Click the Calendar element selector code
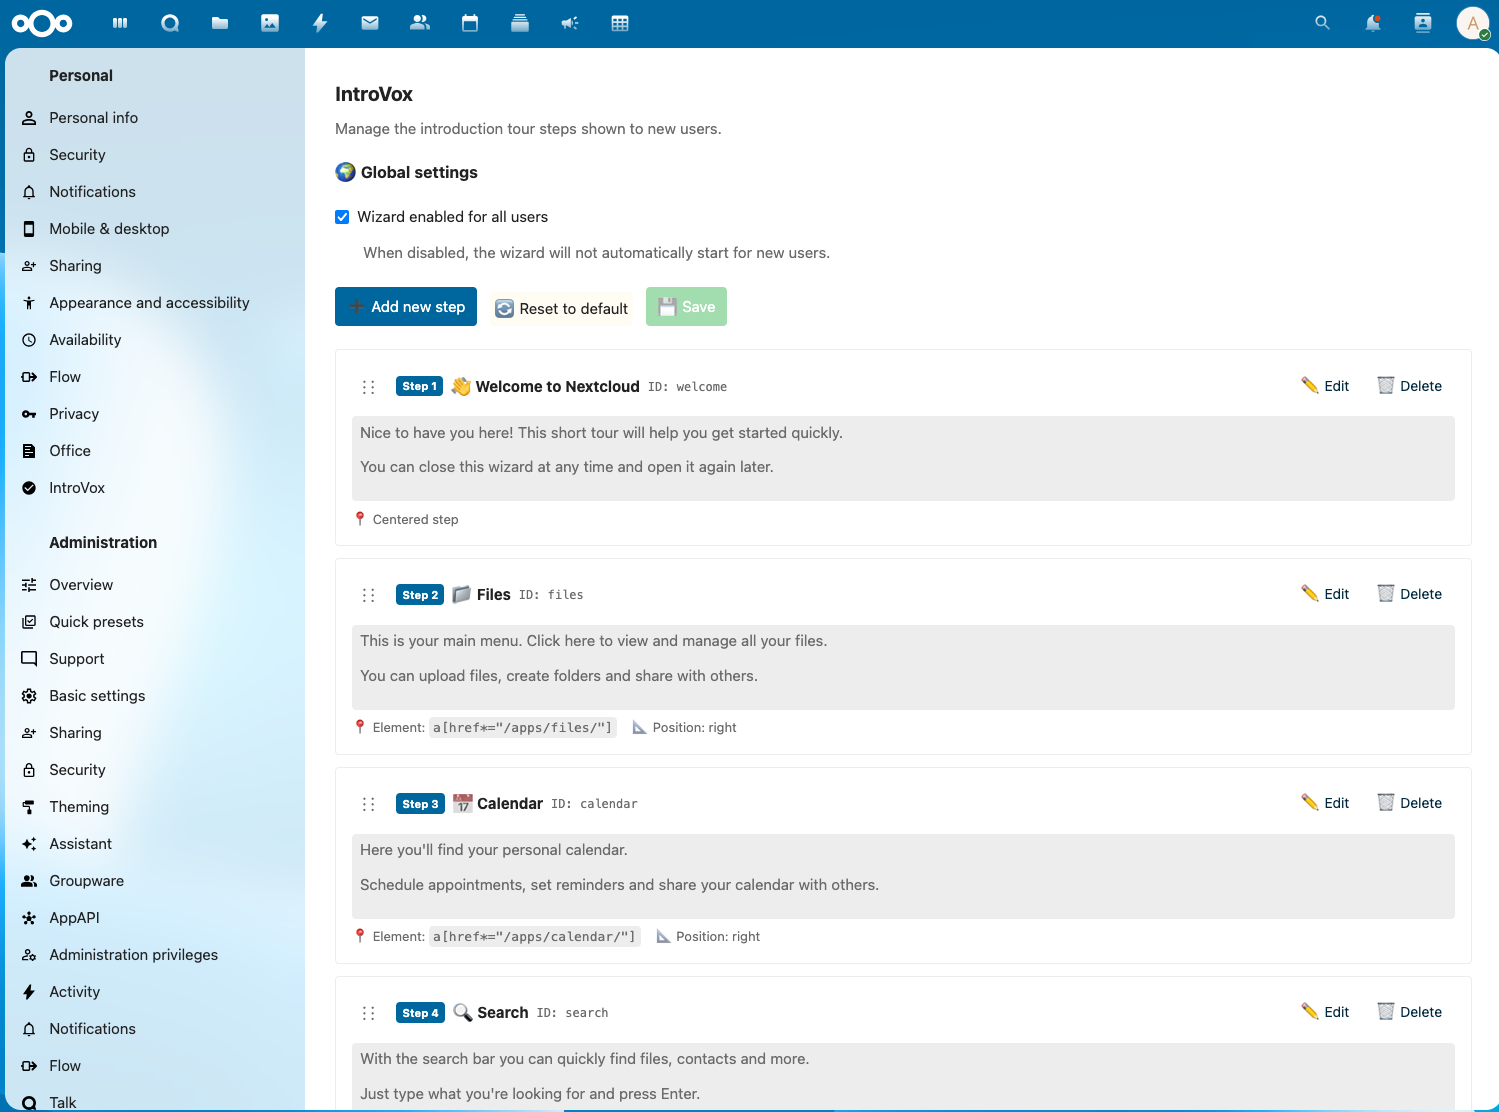This screenshot has height=1112, width=1499. pos(535,937)
